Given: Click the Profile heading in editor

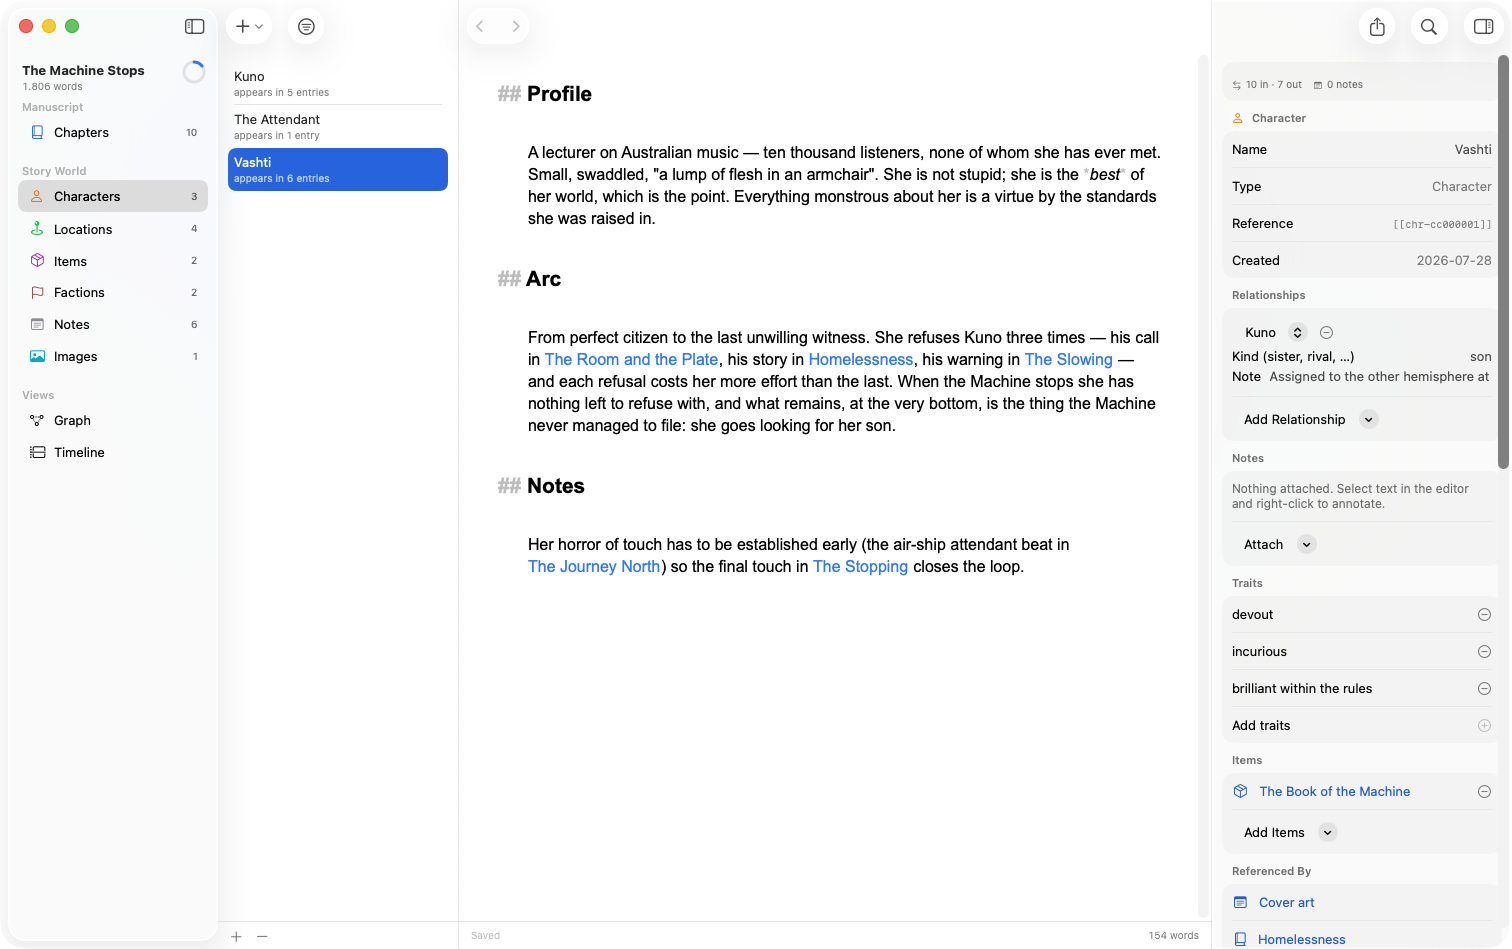Looking at the screenshot, I should point(559,94).
